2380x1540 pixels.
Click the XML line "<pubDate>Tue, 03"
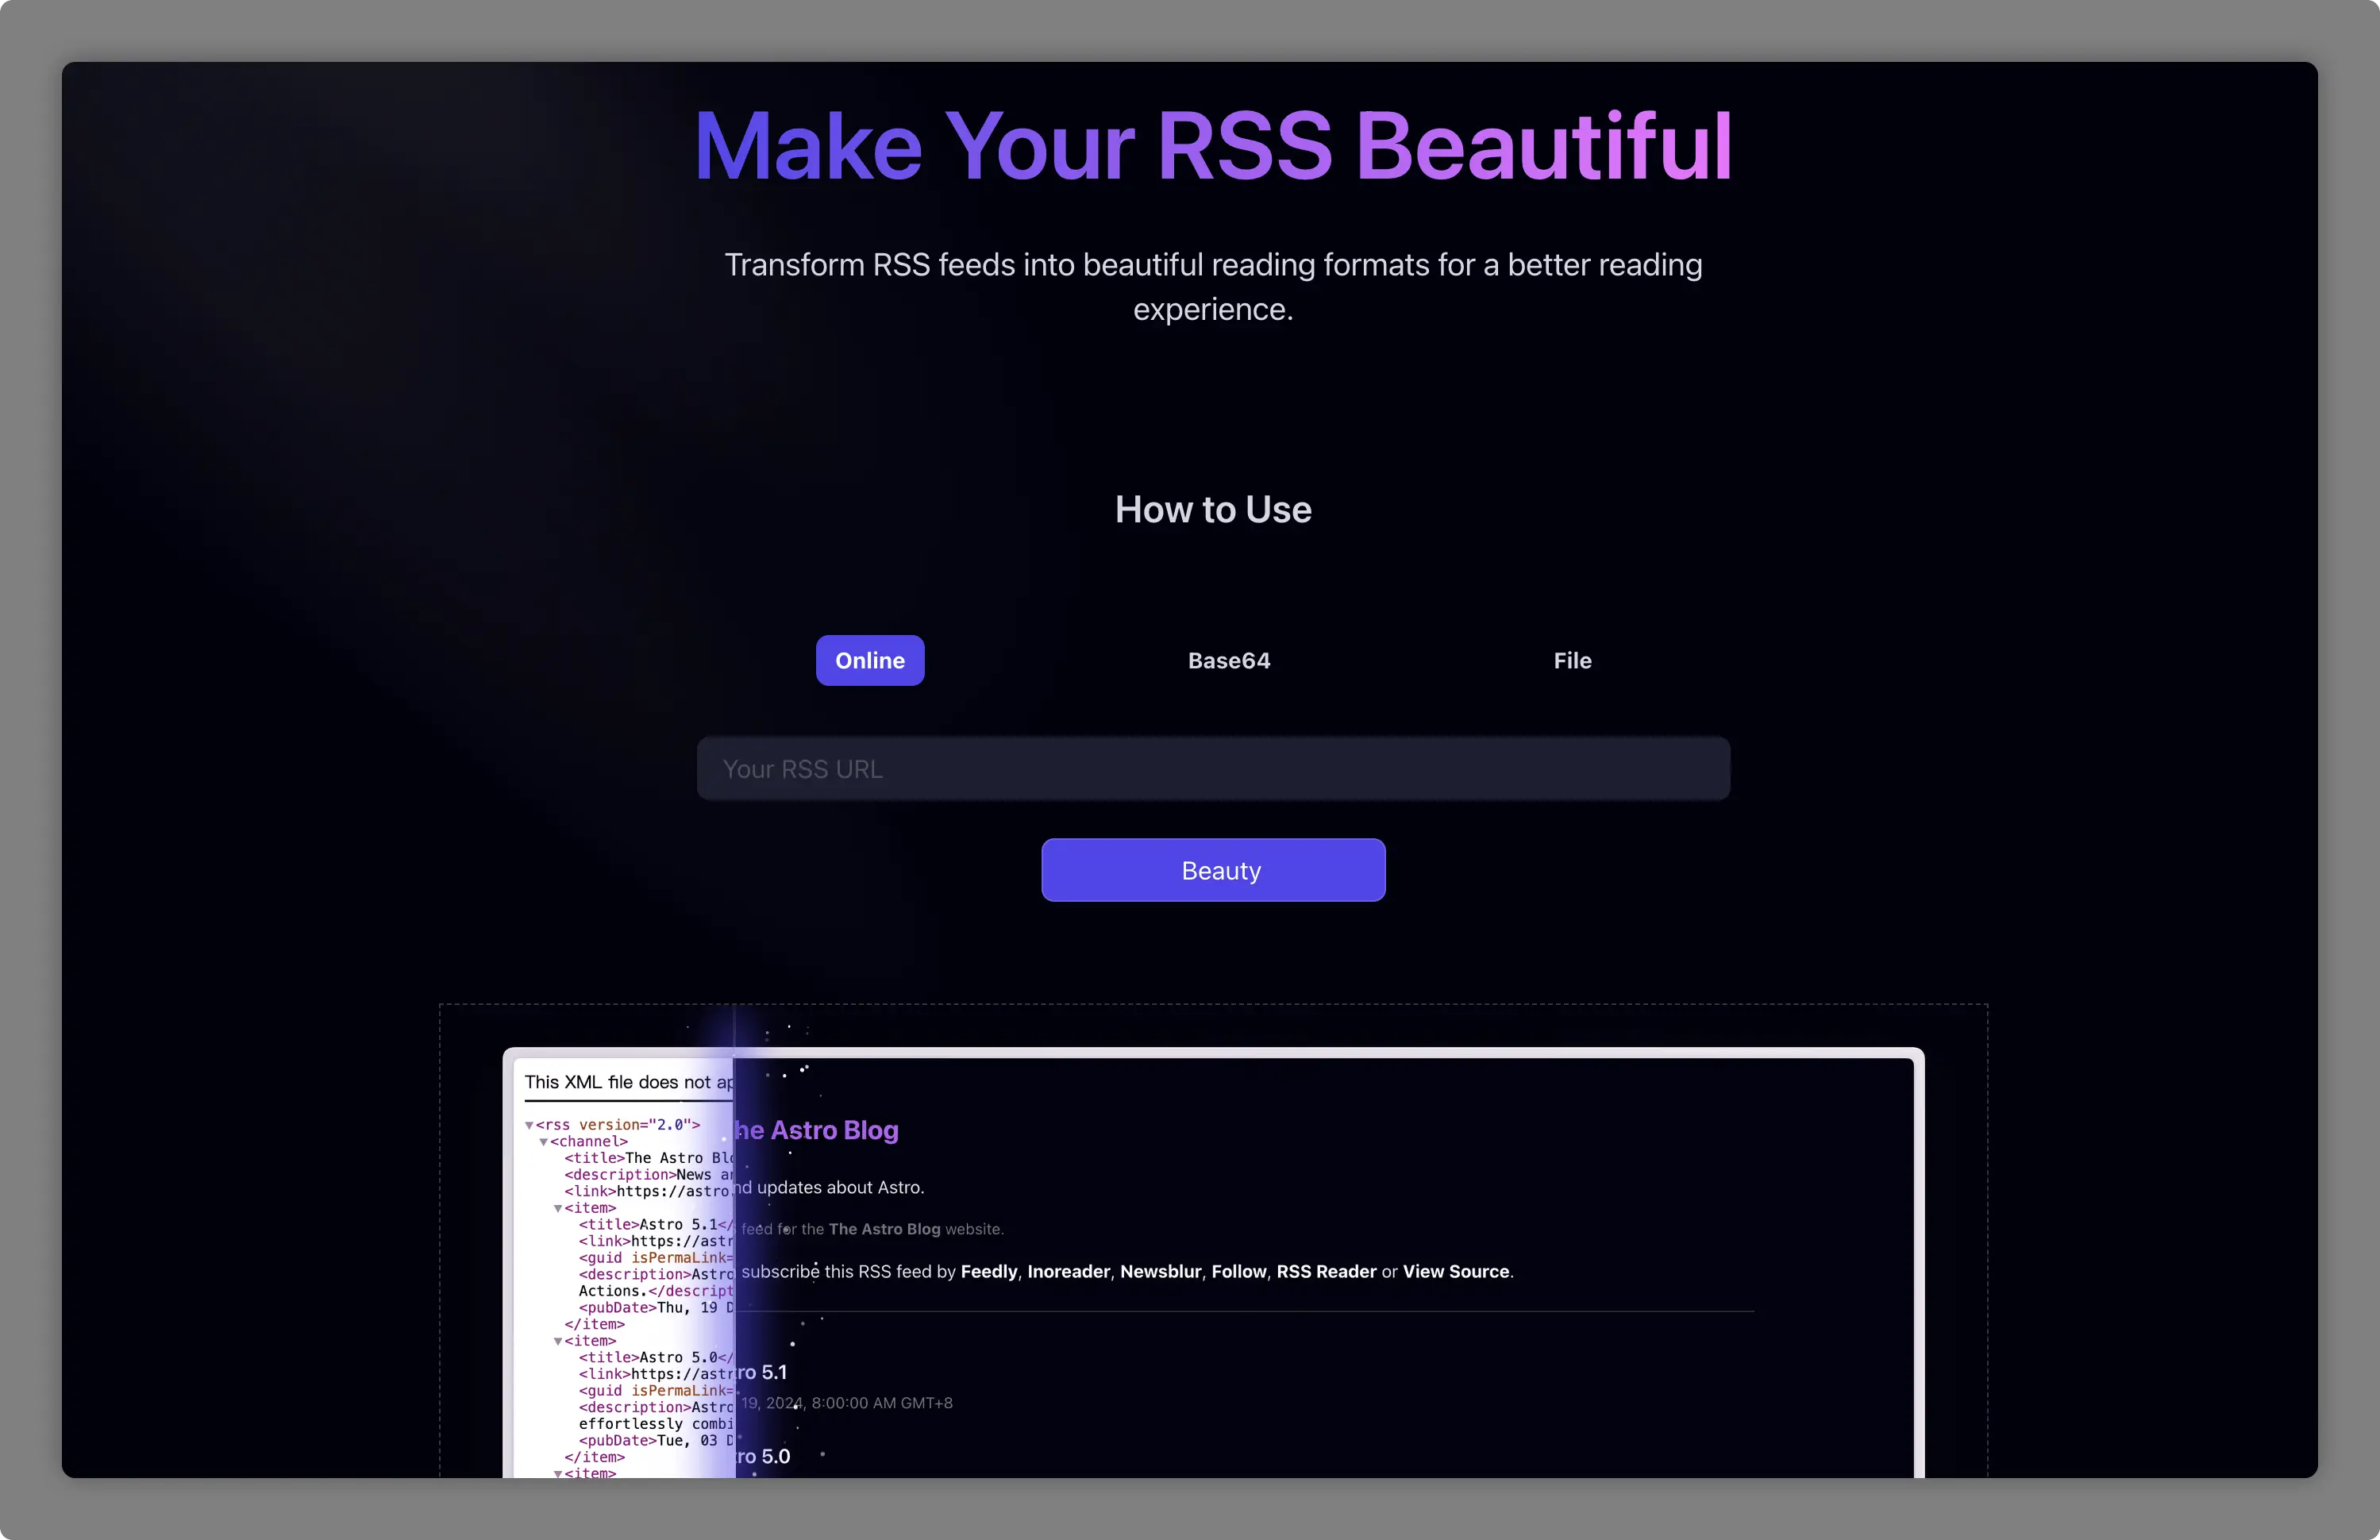pos(656,1441)
